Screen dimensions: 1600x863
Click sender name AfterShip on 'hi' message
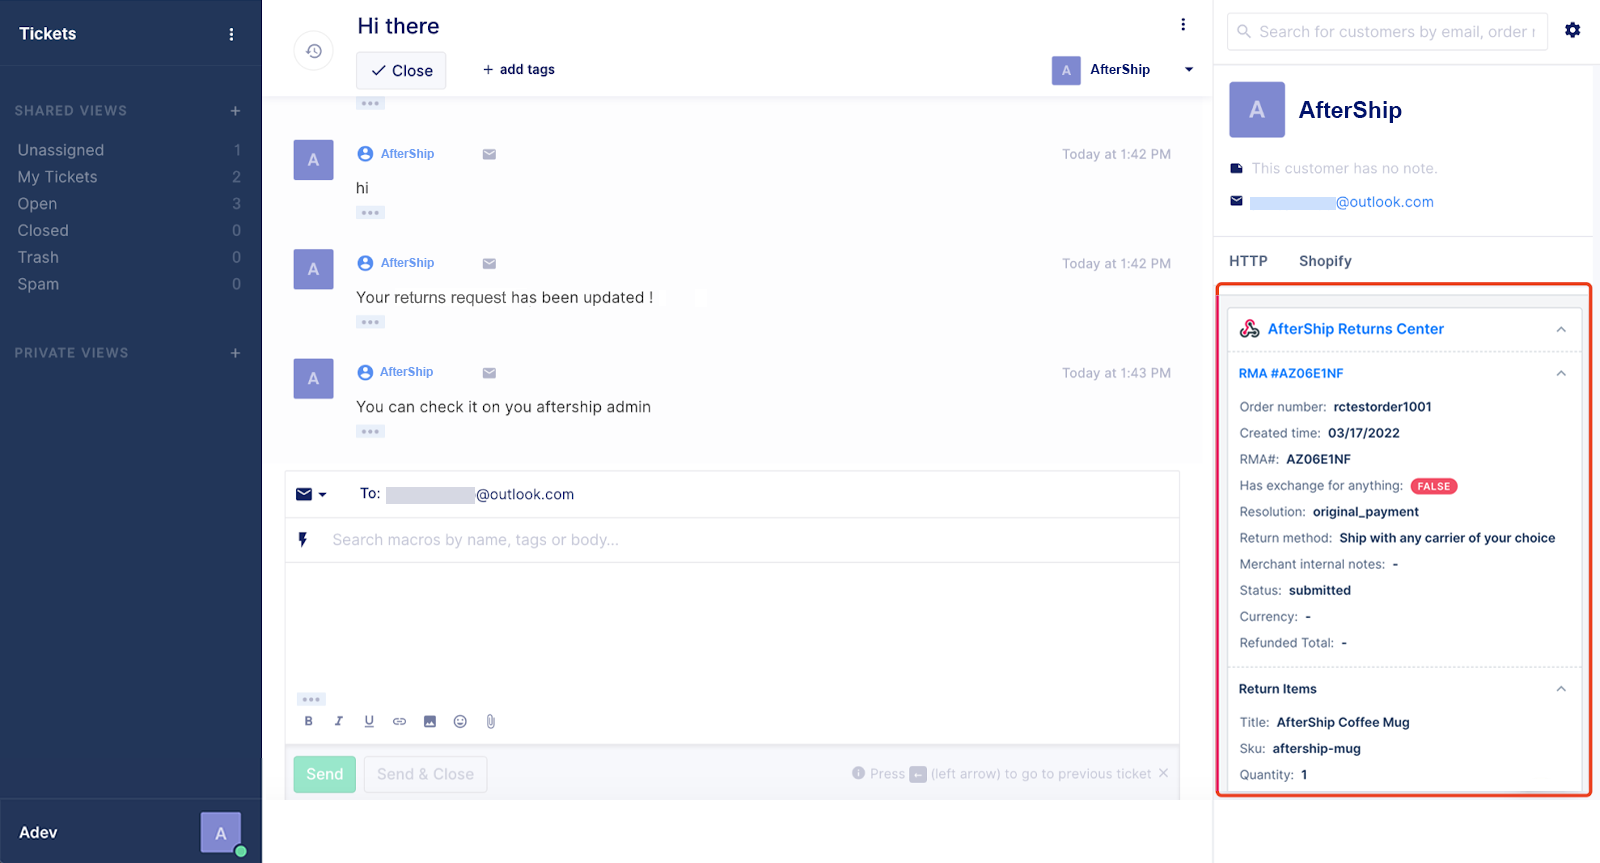(x=407, y=154)
